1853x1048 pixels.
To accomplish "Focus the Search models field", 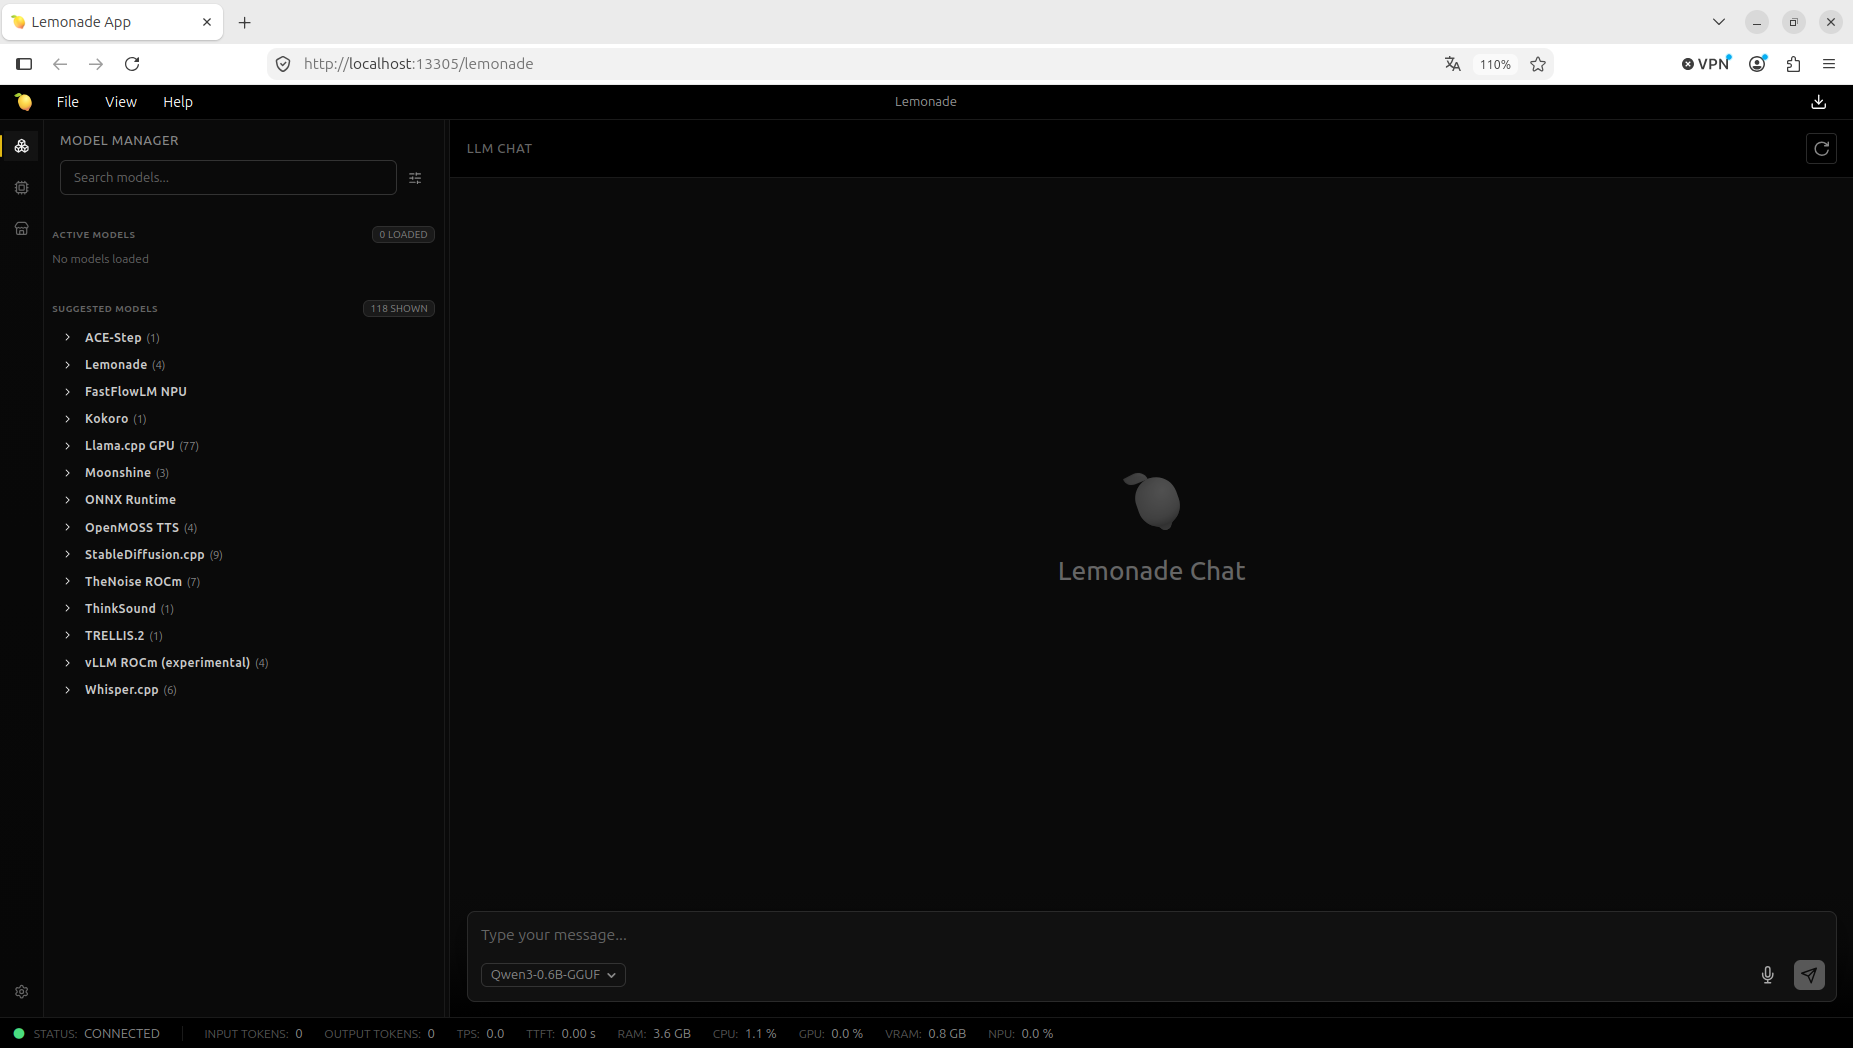I will 228,178.
